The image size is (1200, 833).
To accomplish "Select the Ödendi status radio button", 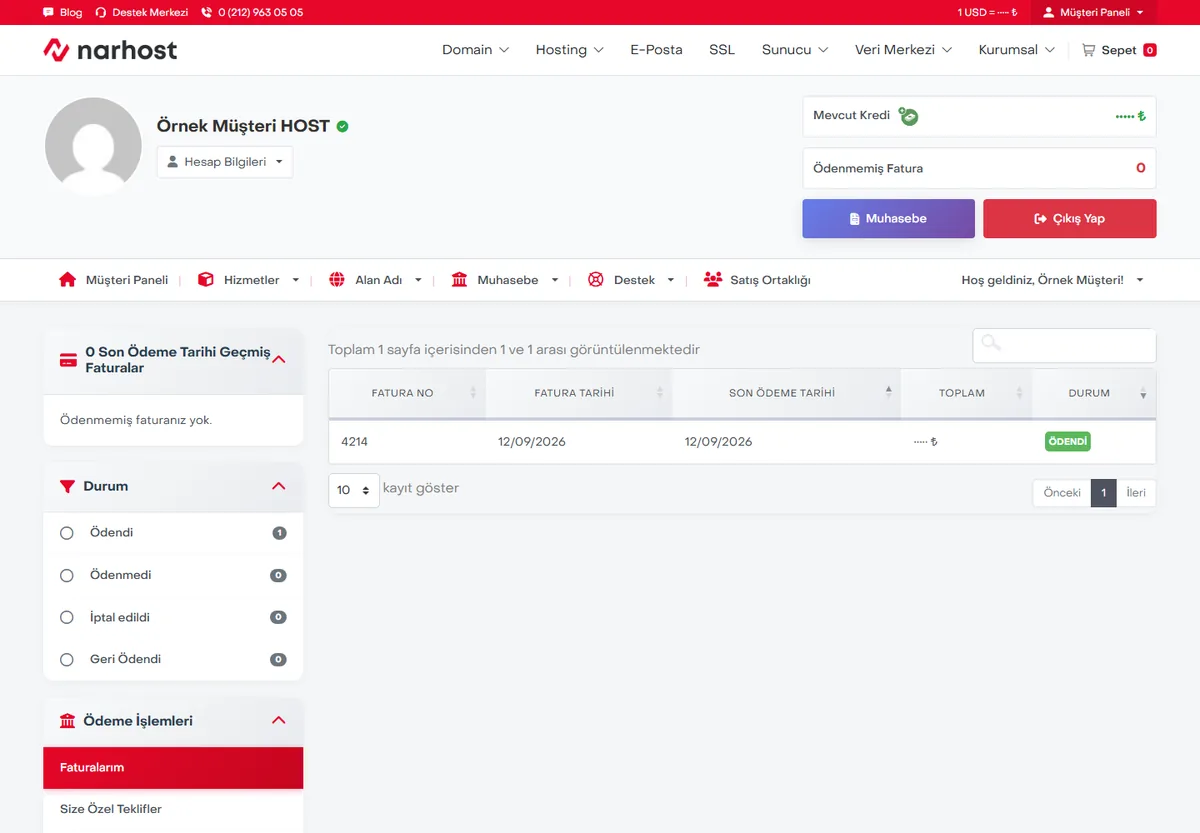I will 67,533.
